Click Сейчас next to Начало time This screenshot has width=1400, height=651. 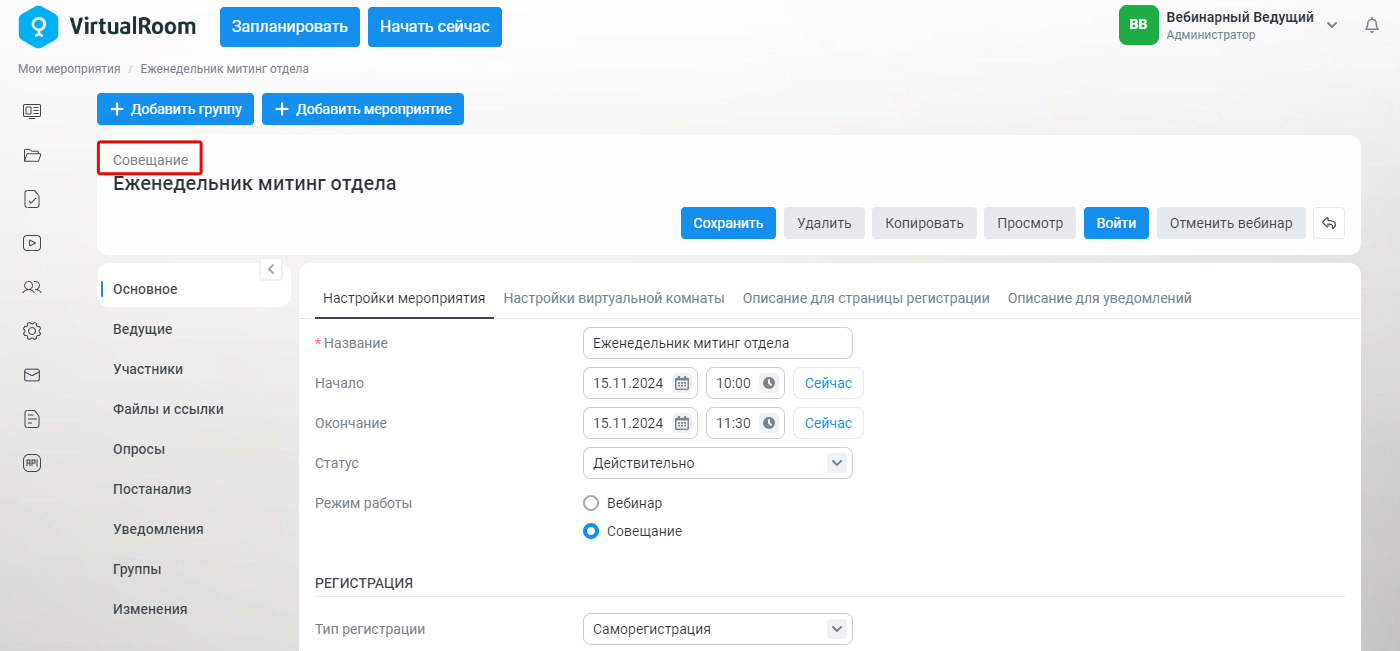click(828, 383)
